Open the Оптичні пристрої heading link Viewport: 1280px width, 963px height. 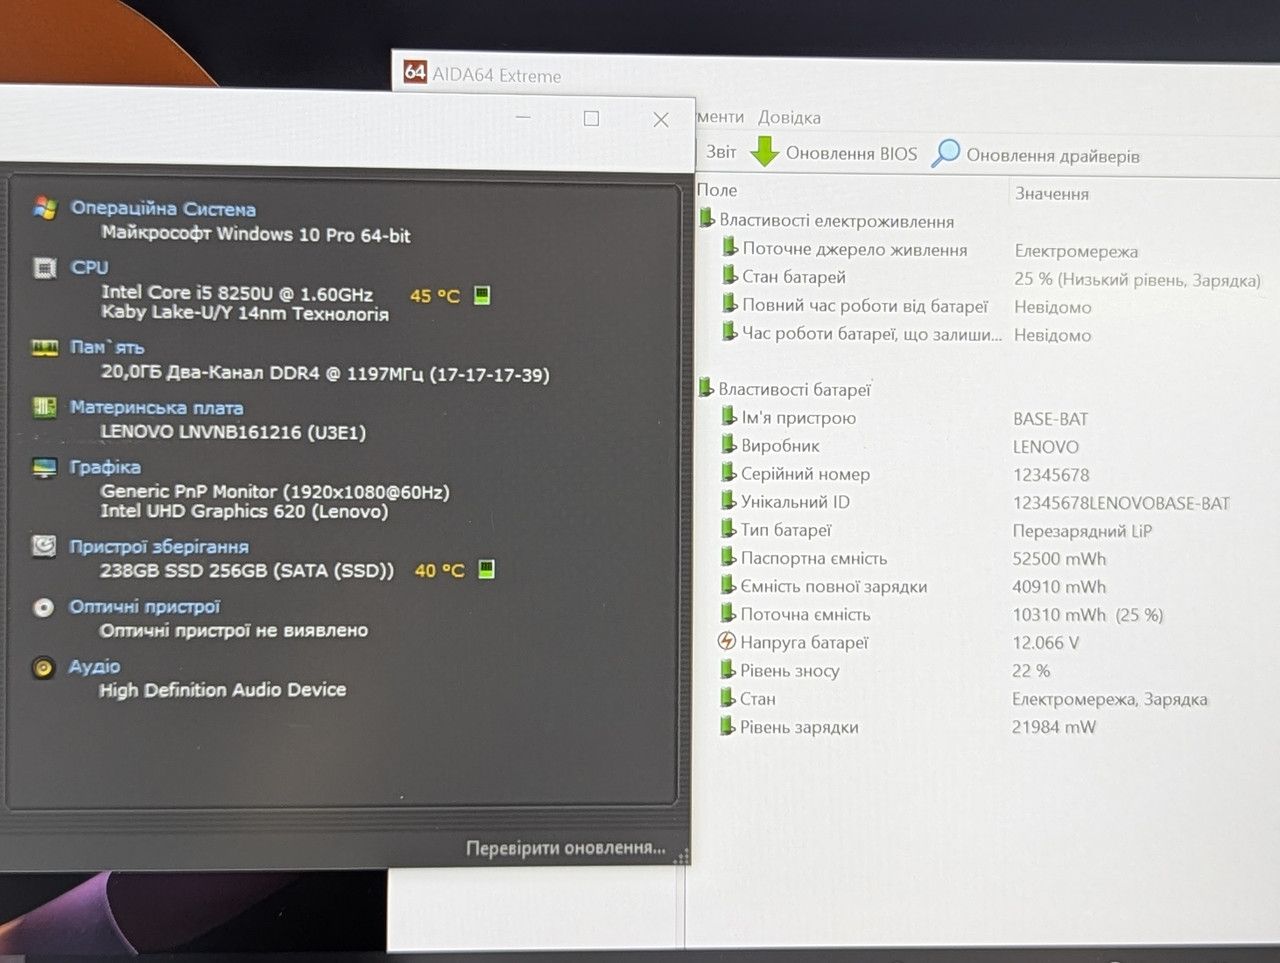point(144,606)
